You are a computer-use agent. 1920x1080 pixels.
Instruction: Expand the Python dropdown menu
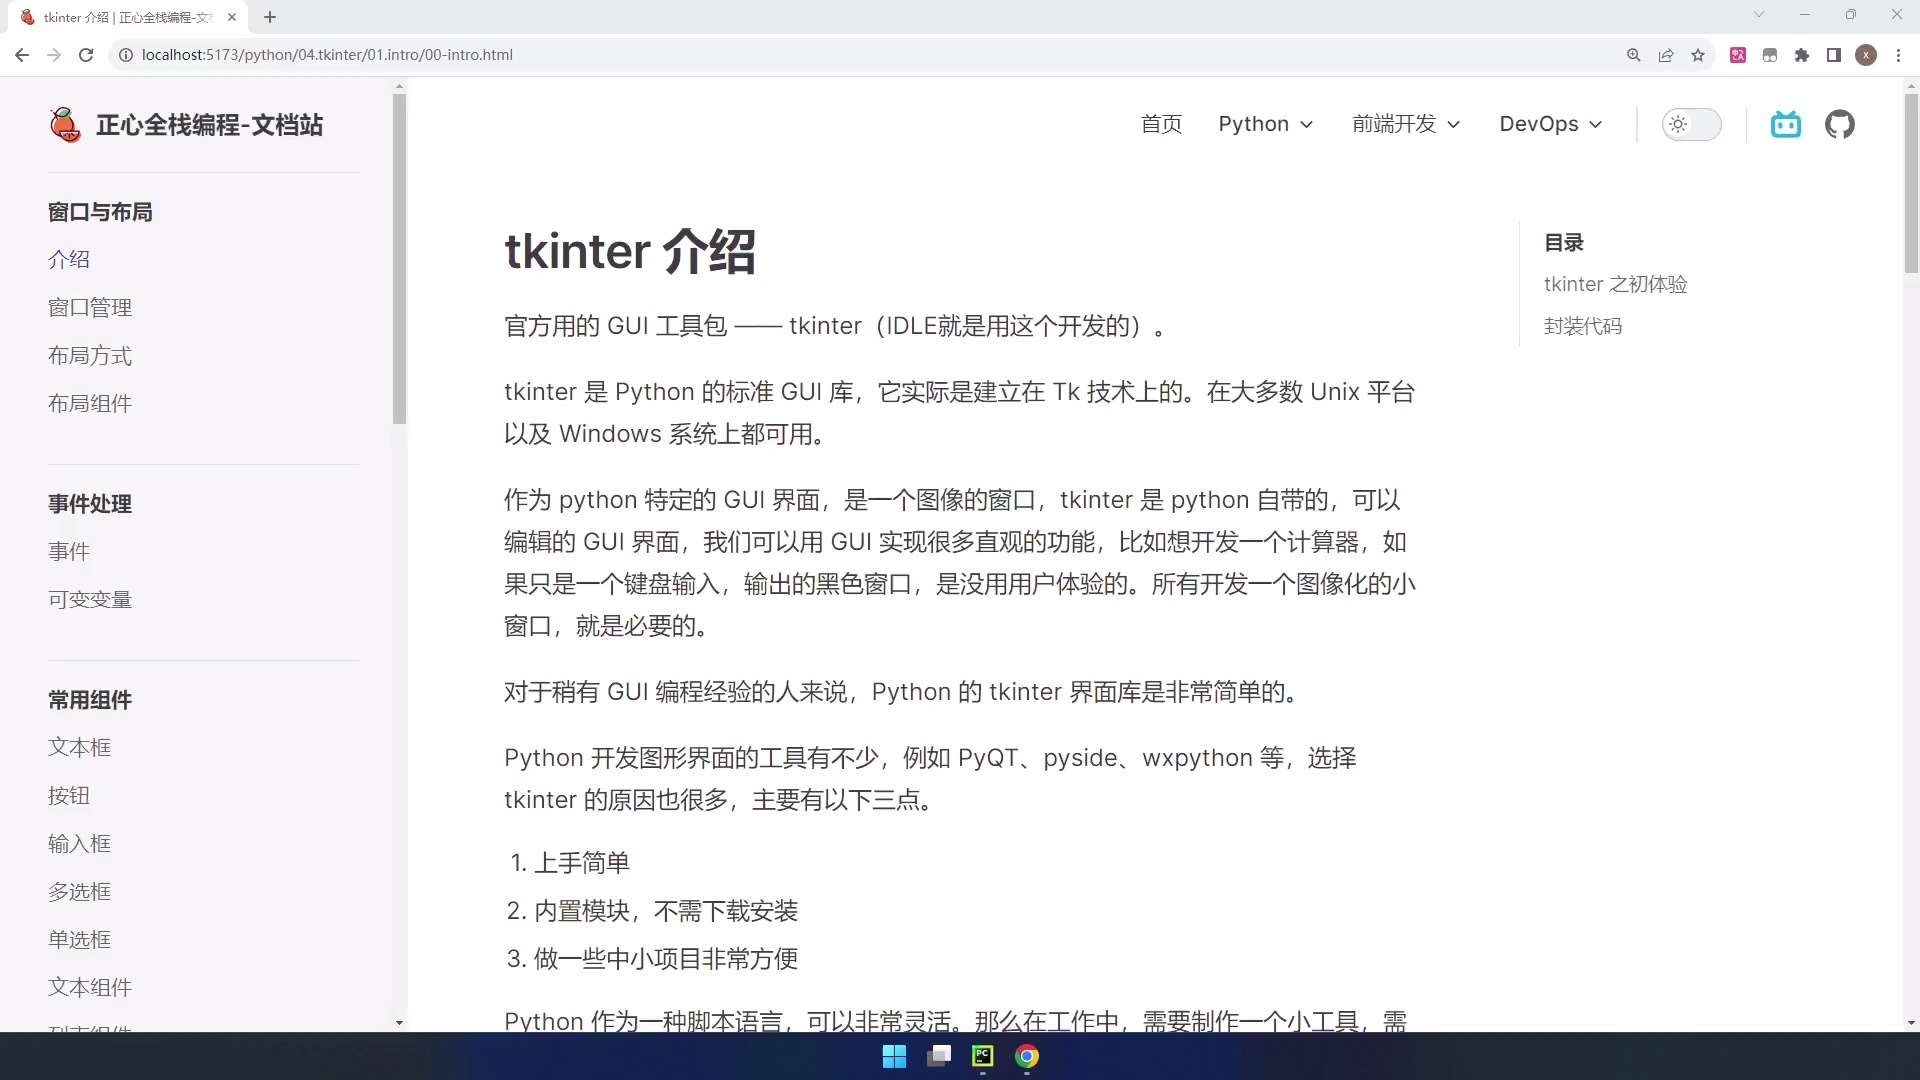[1265, 124]
